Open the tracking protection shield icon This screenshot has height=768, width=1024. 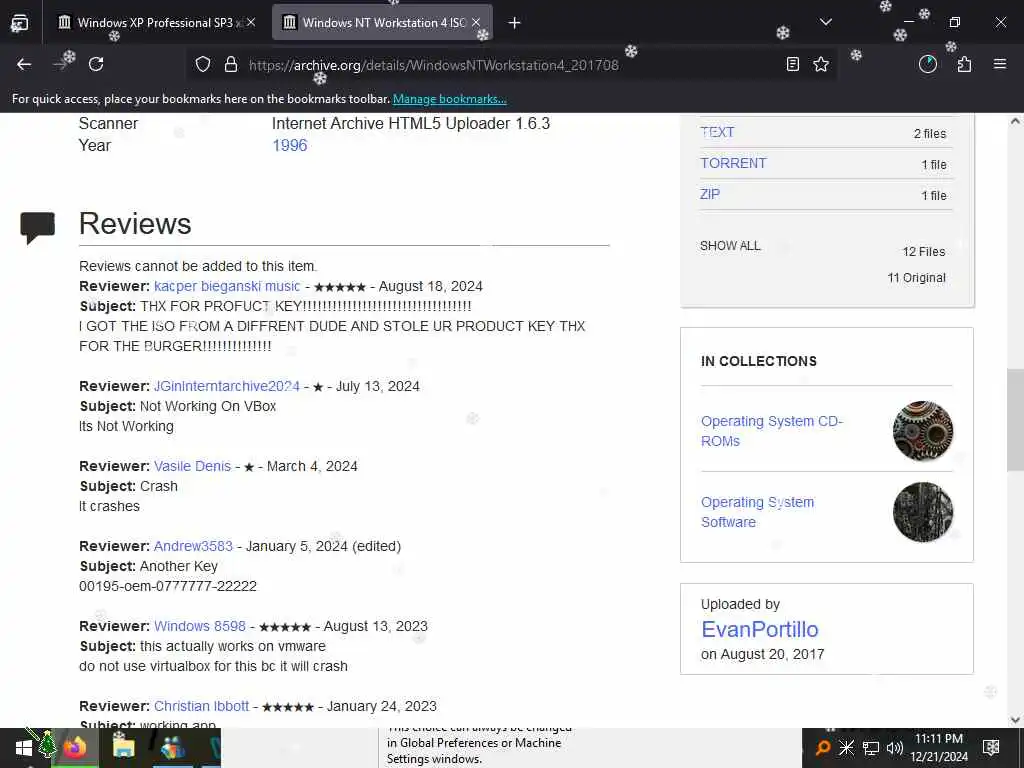tap(203, 64)
